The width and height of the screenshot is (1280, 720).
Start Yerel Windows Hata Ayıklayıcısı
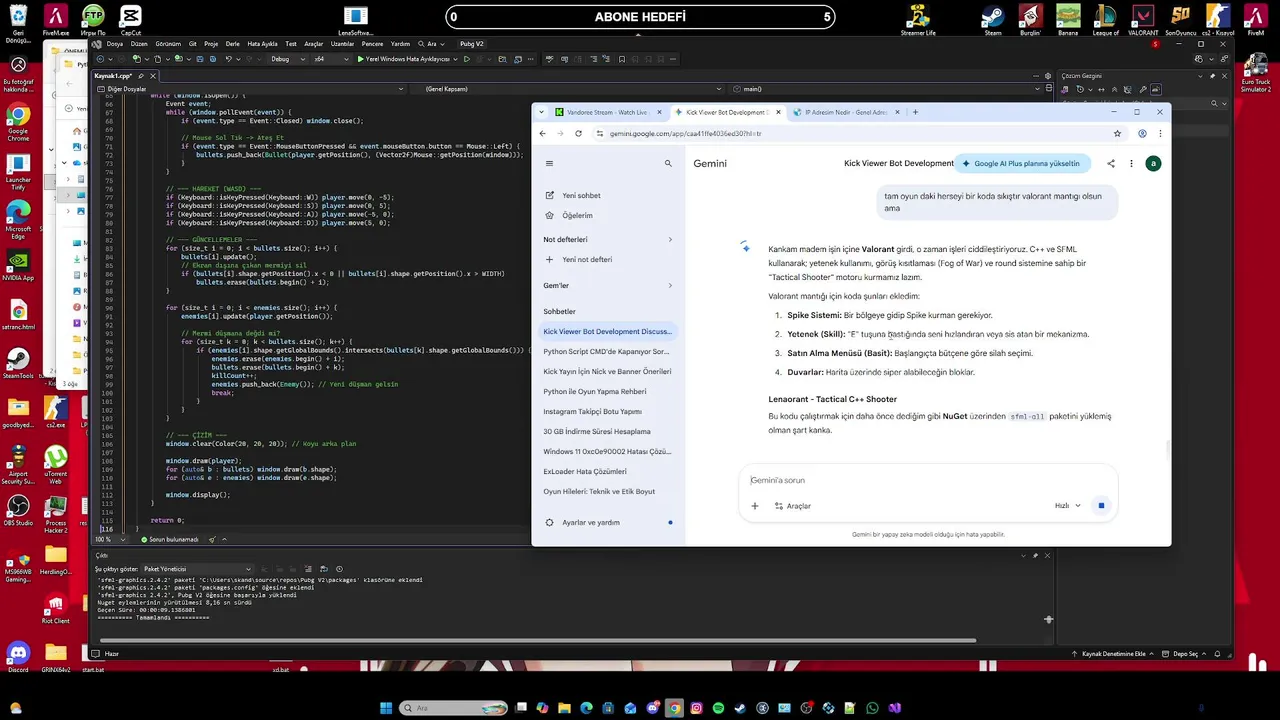click(404, 59)
